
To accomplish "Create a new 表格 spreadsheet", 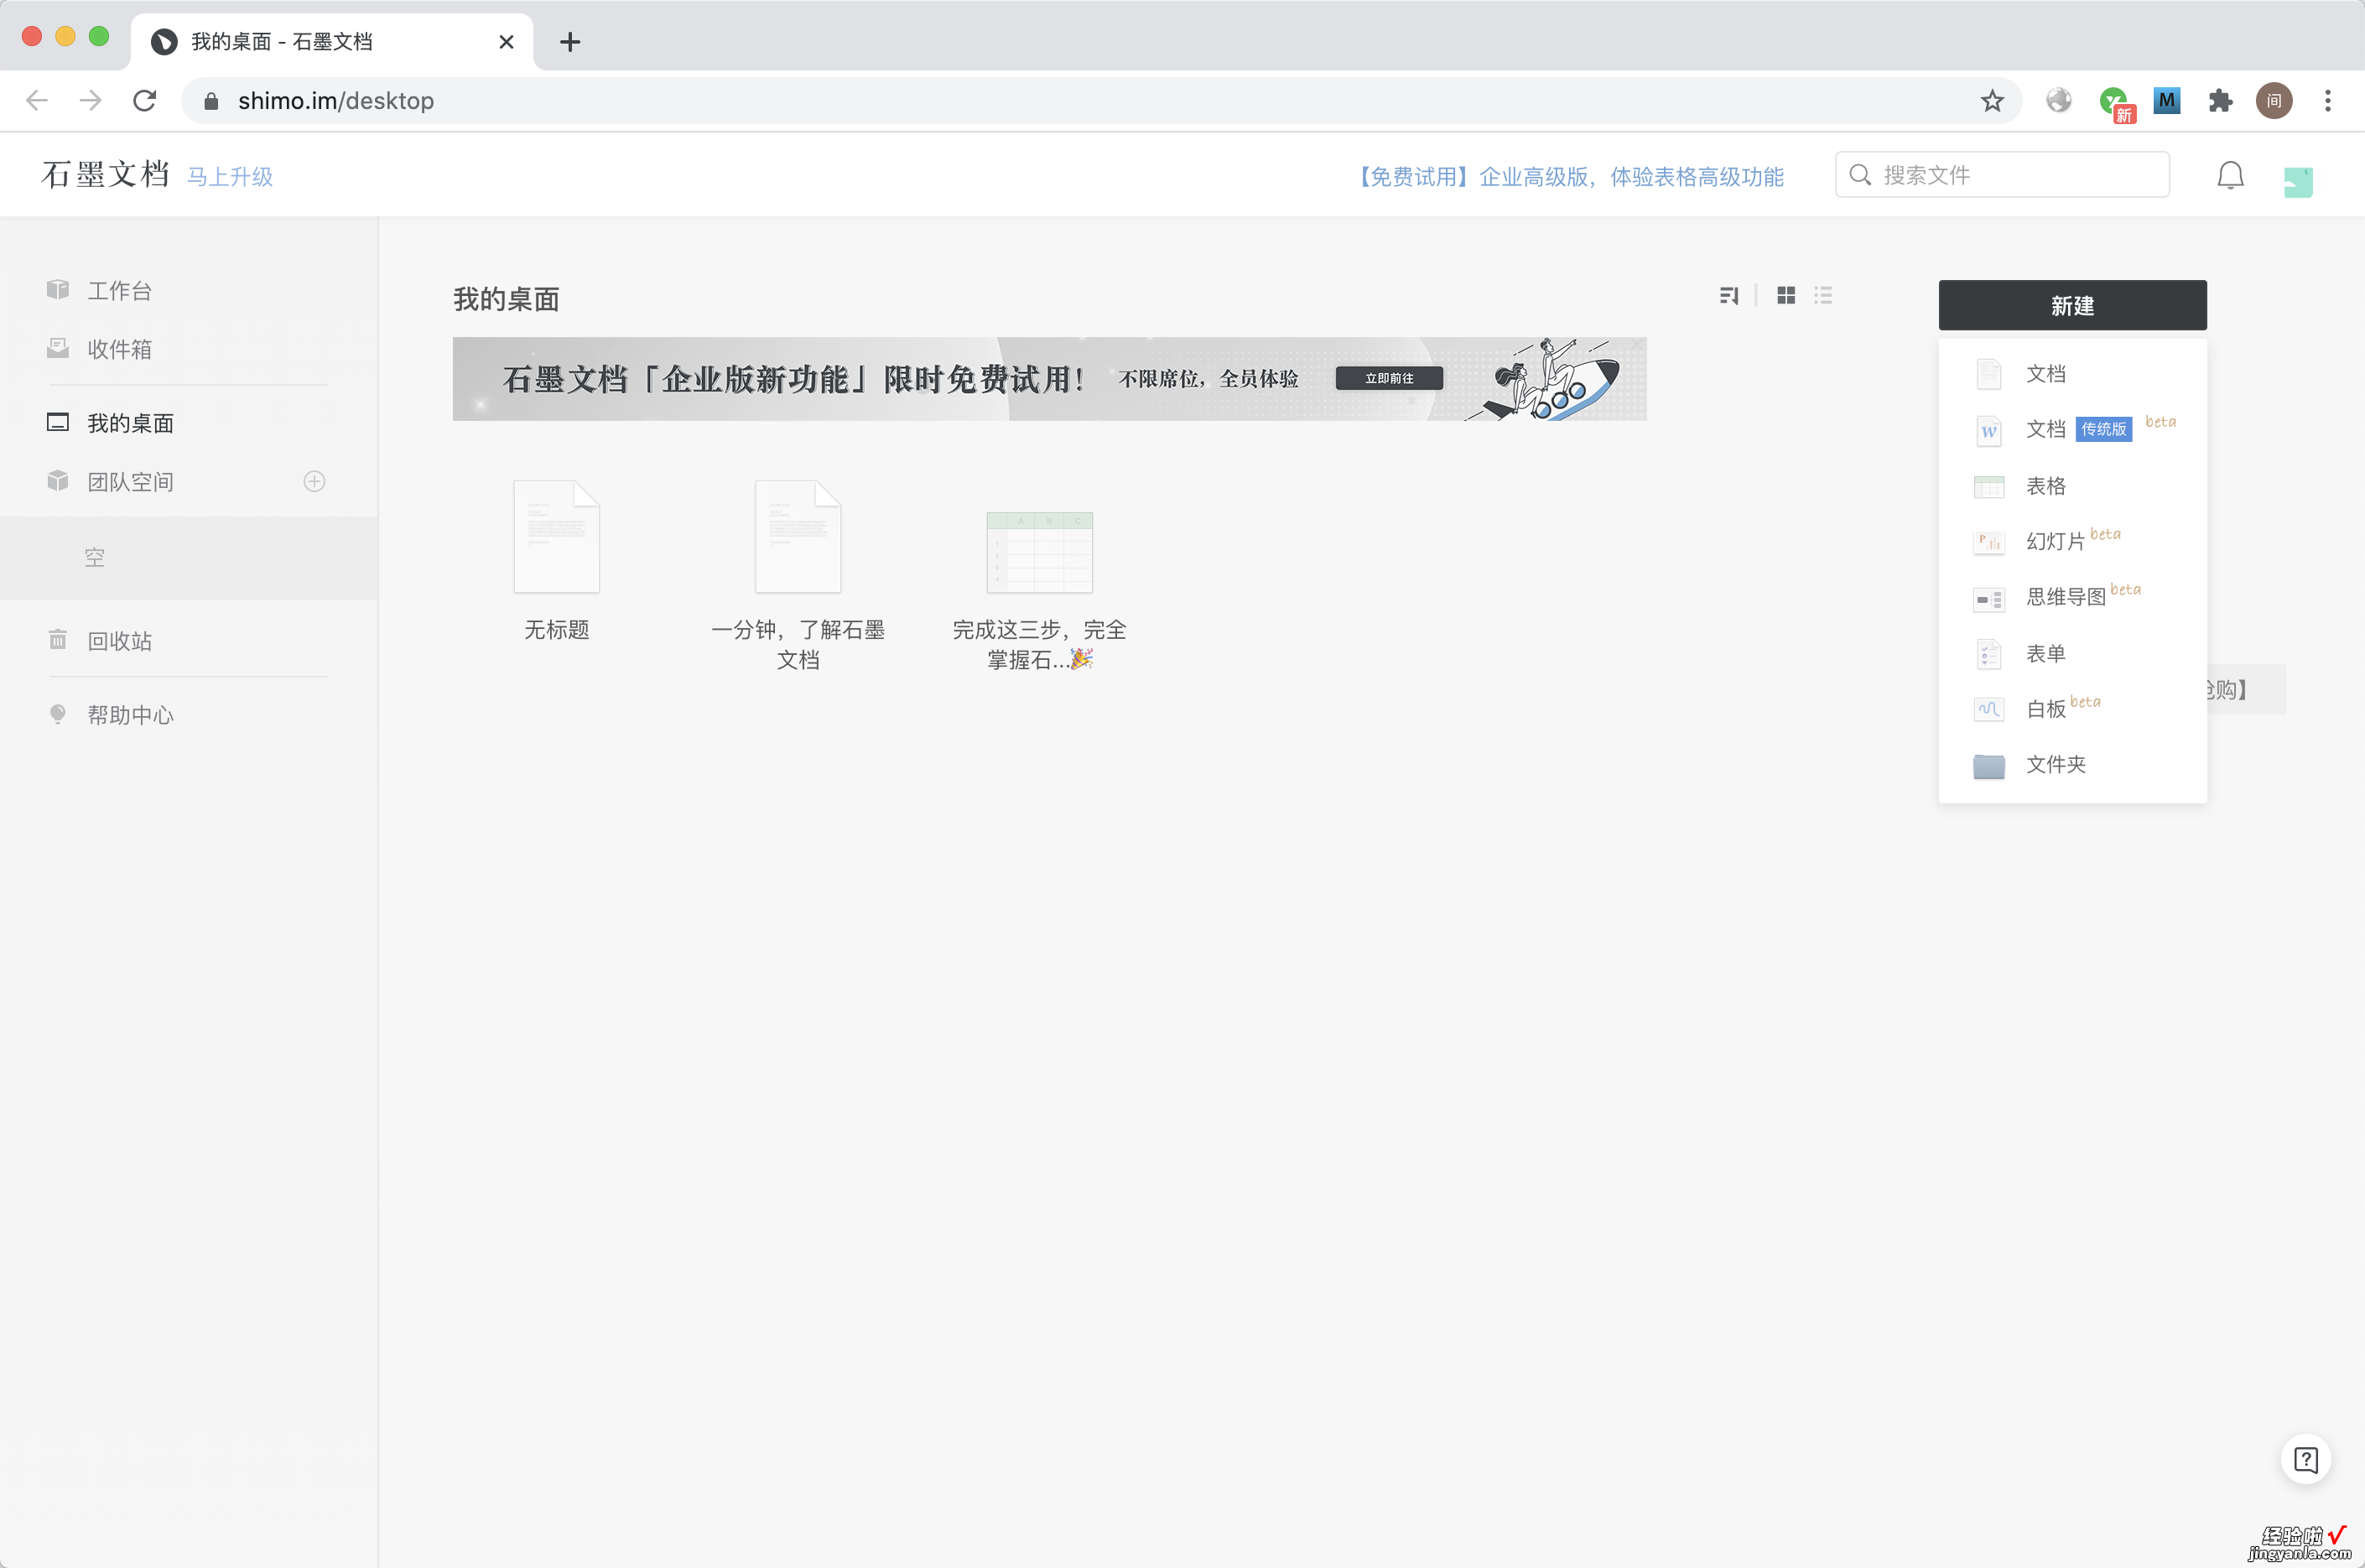I will click(x=2072, y=486).
